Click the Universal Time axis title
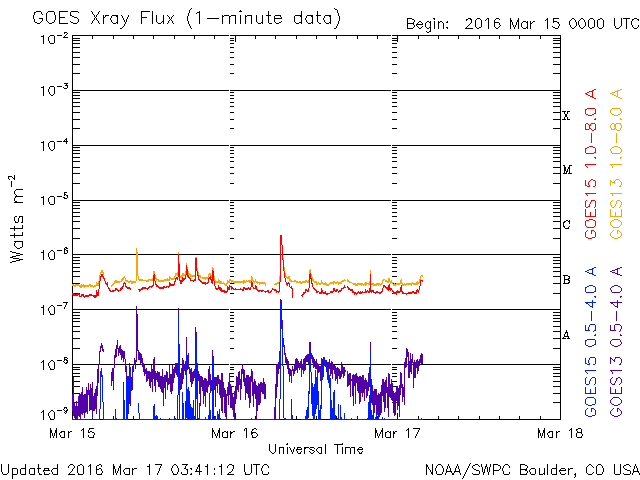The image size is (640, 480). click(x=316, y=449)
